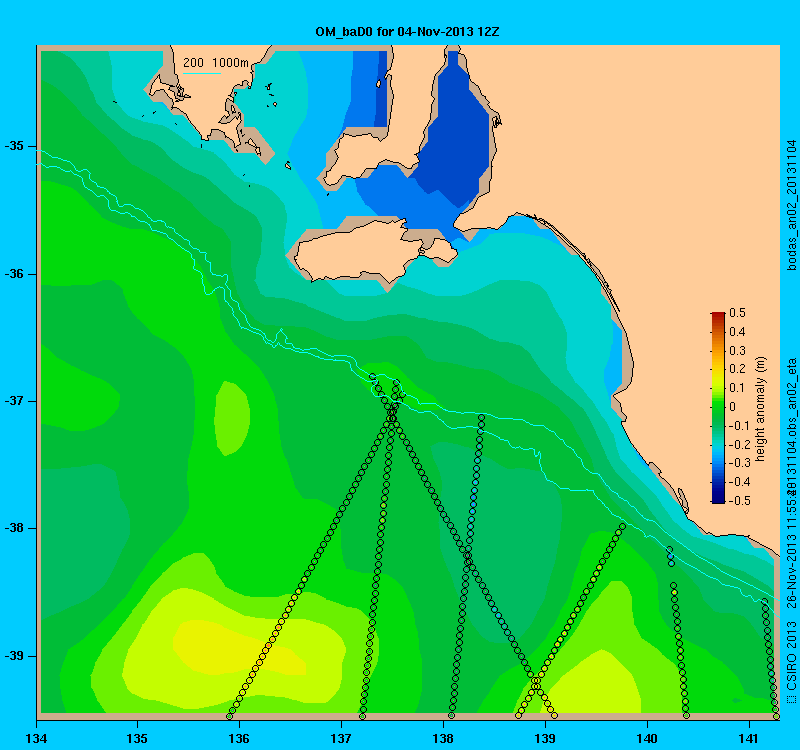Click the colorbar label positive '0.4'
This screenshot has width=800, height=750.
coord(737,332)
